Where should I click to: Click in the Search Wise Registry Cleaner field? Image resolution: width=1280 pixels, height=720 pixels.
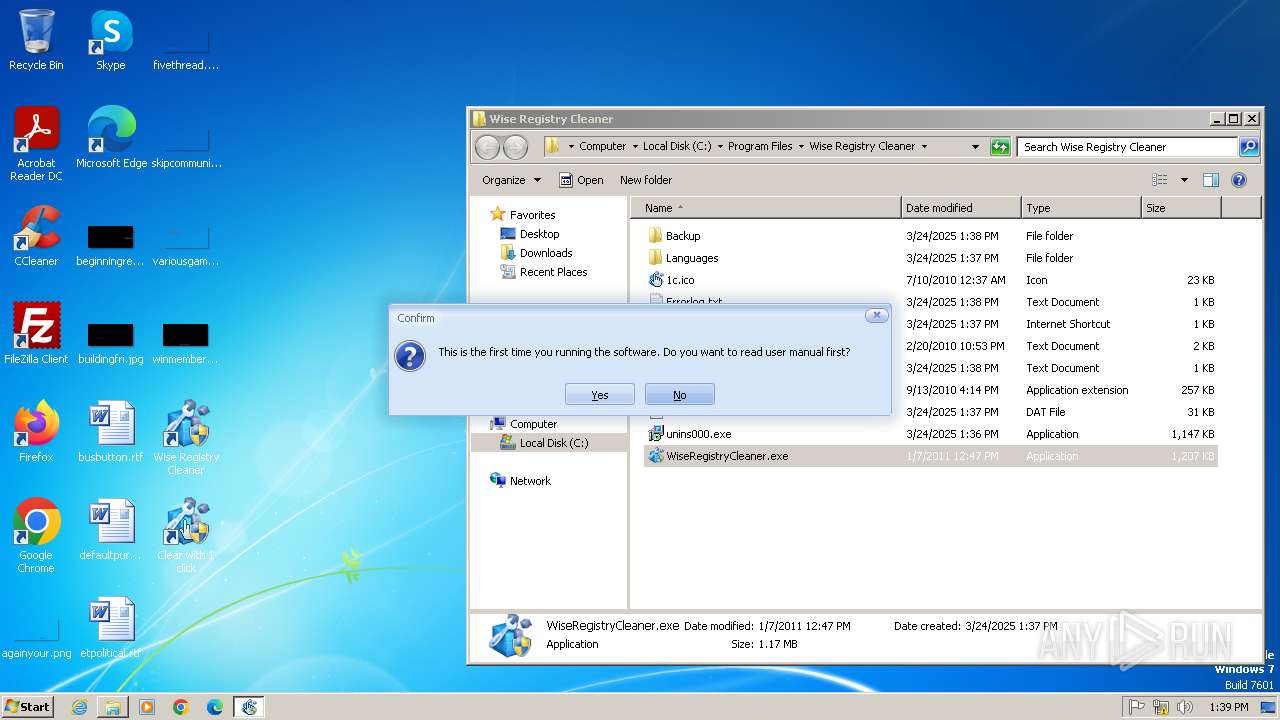pos(1128,147)
